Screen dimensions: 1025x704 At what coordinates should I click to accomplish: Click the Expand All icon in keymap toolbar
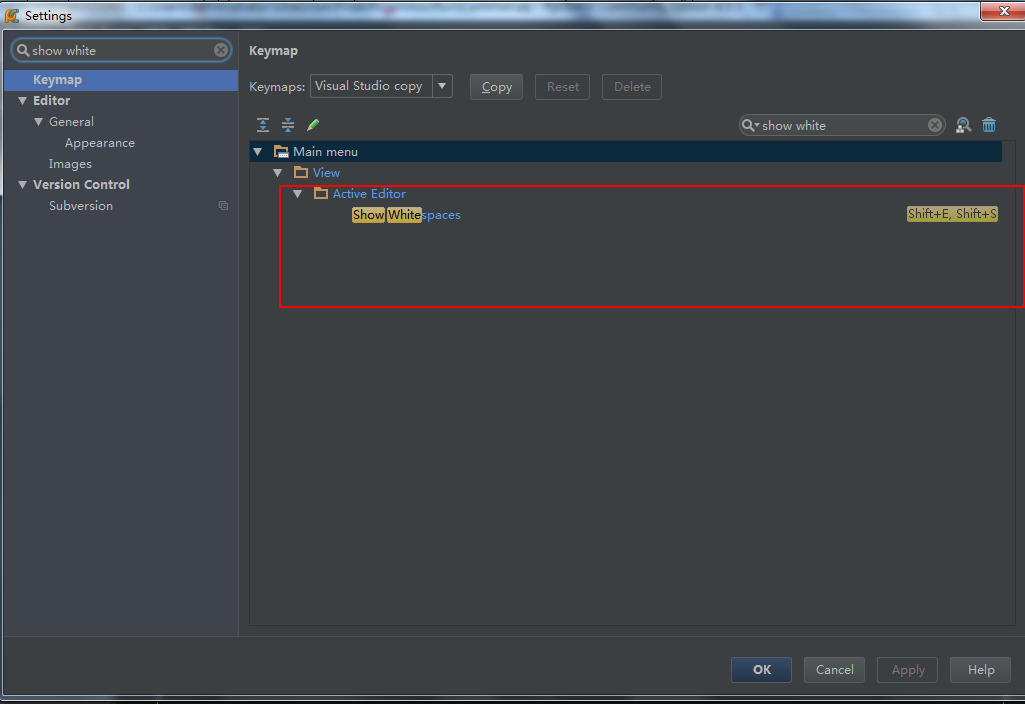click(263, 125)
